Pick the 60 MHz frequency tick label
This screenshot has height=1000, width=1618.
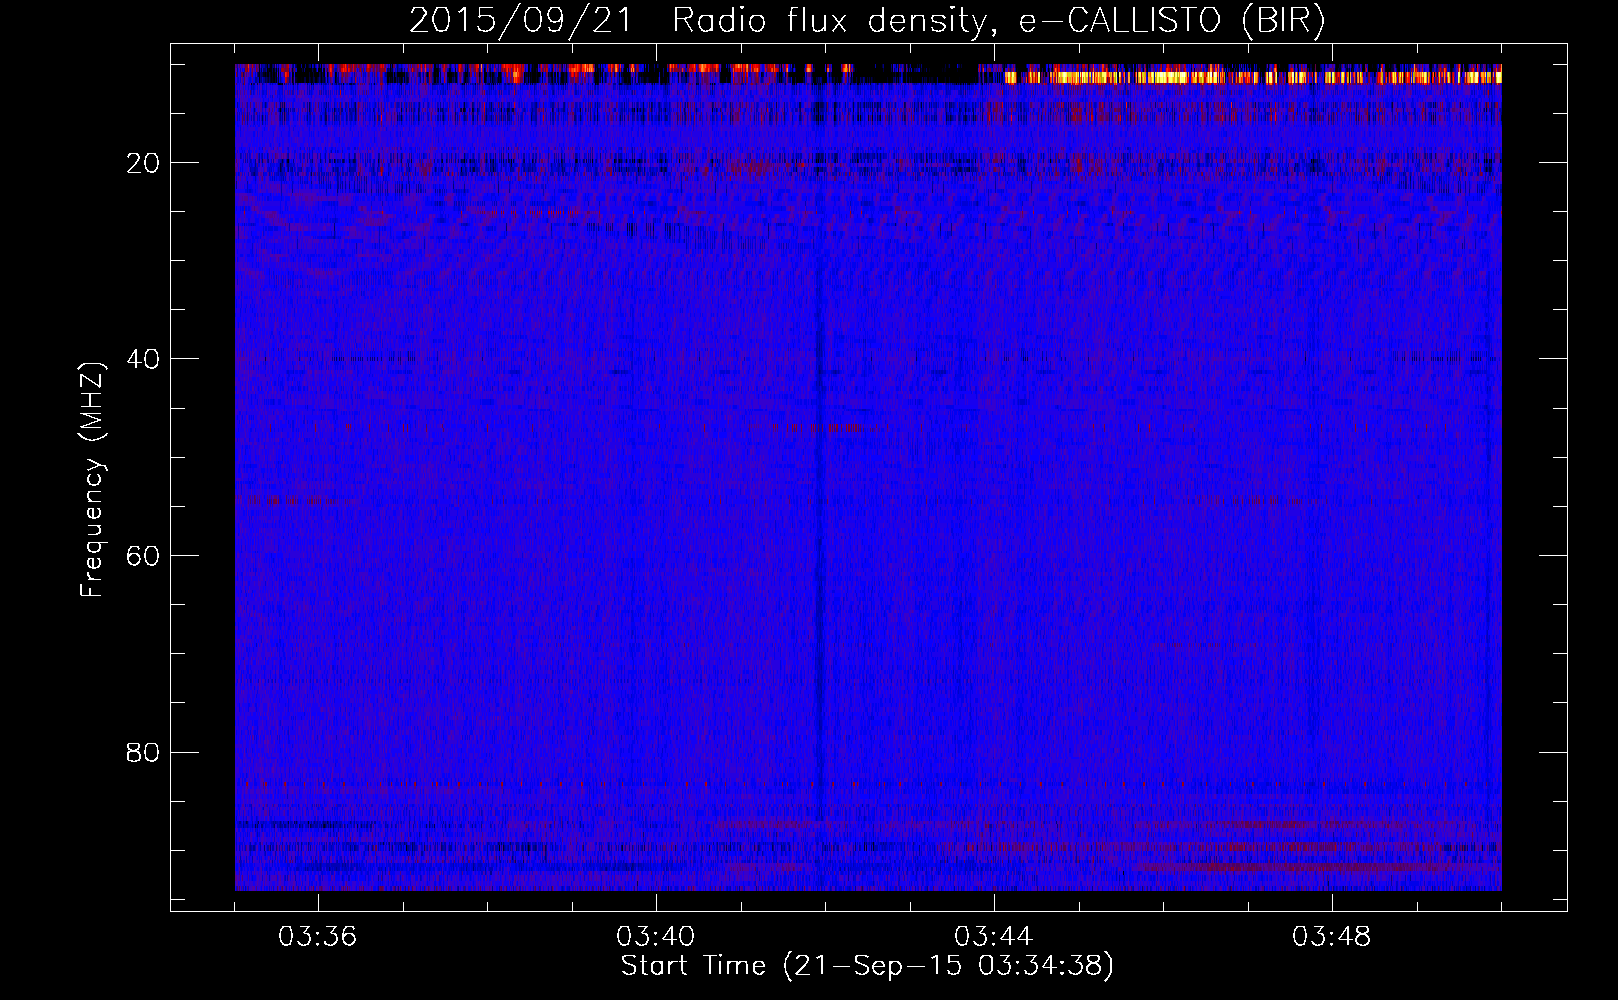click(144, 556)
